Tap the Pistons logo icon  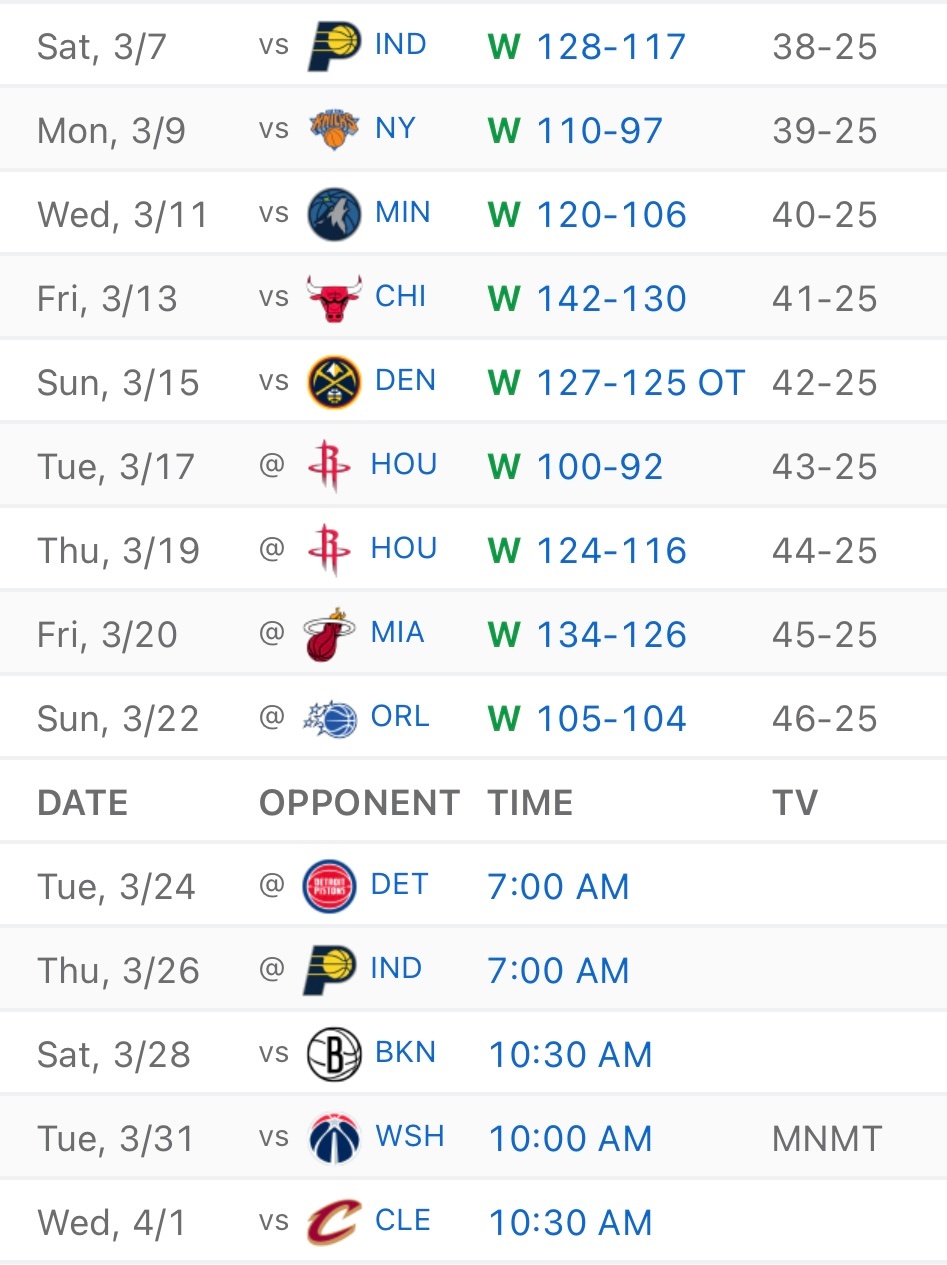point(330,886)
